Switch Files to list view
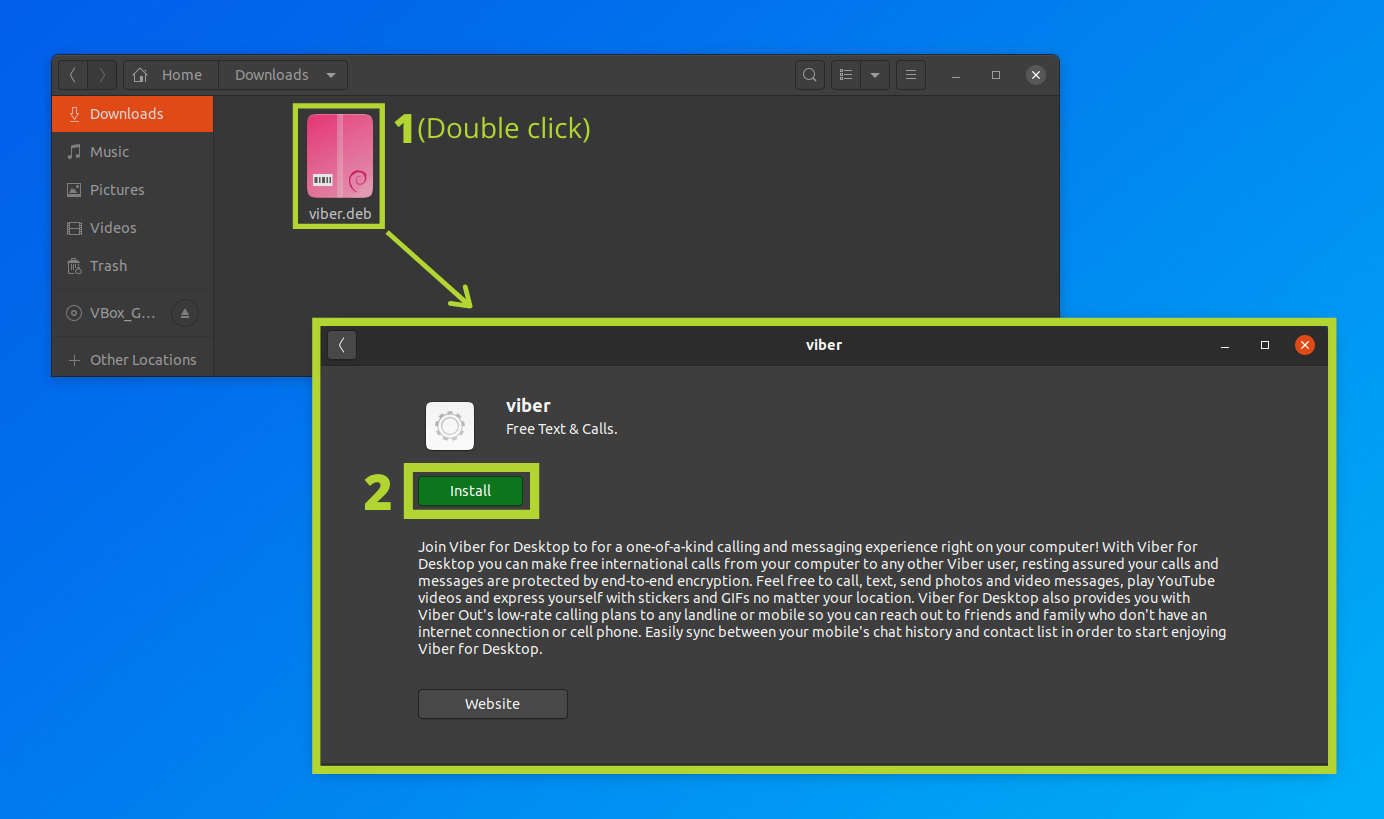The image size is (1384, 819). coord(846,75)
